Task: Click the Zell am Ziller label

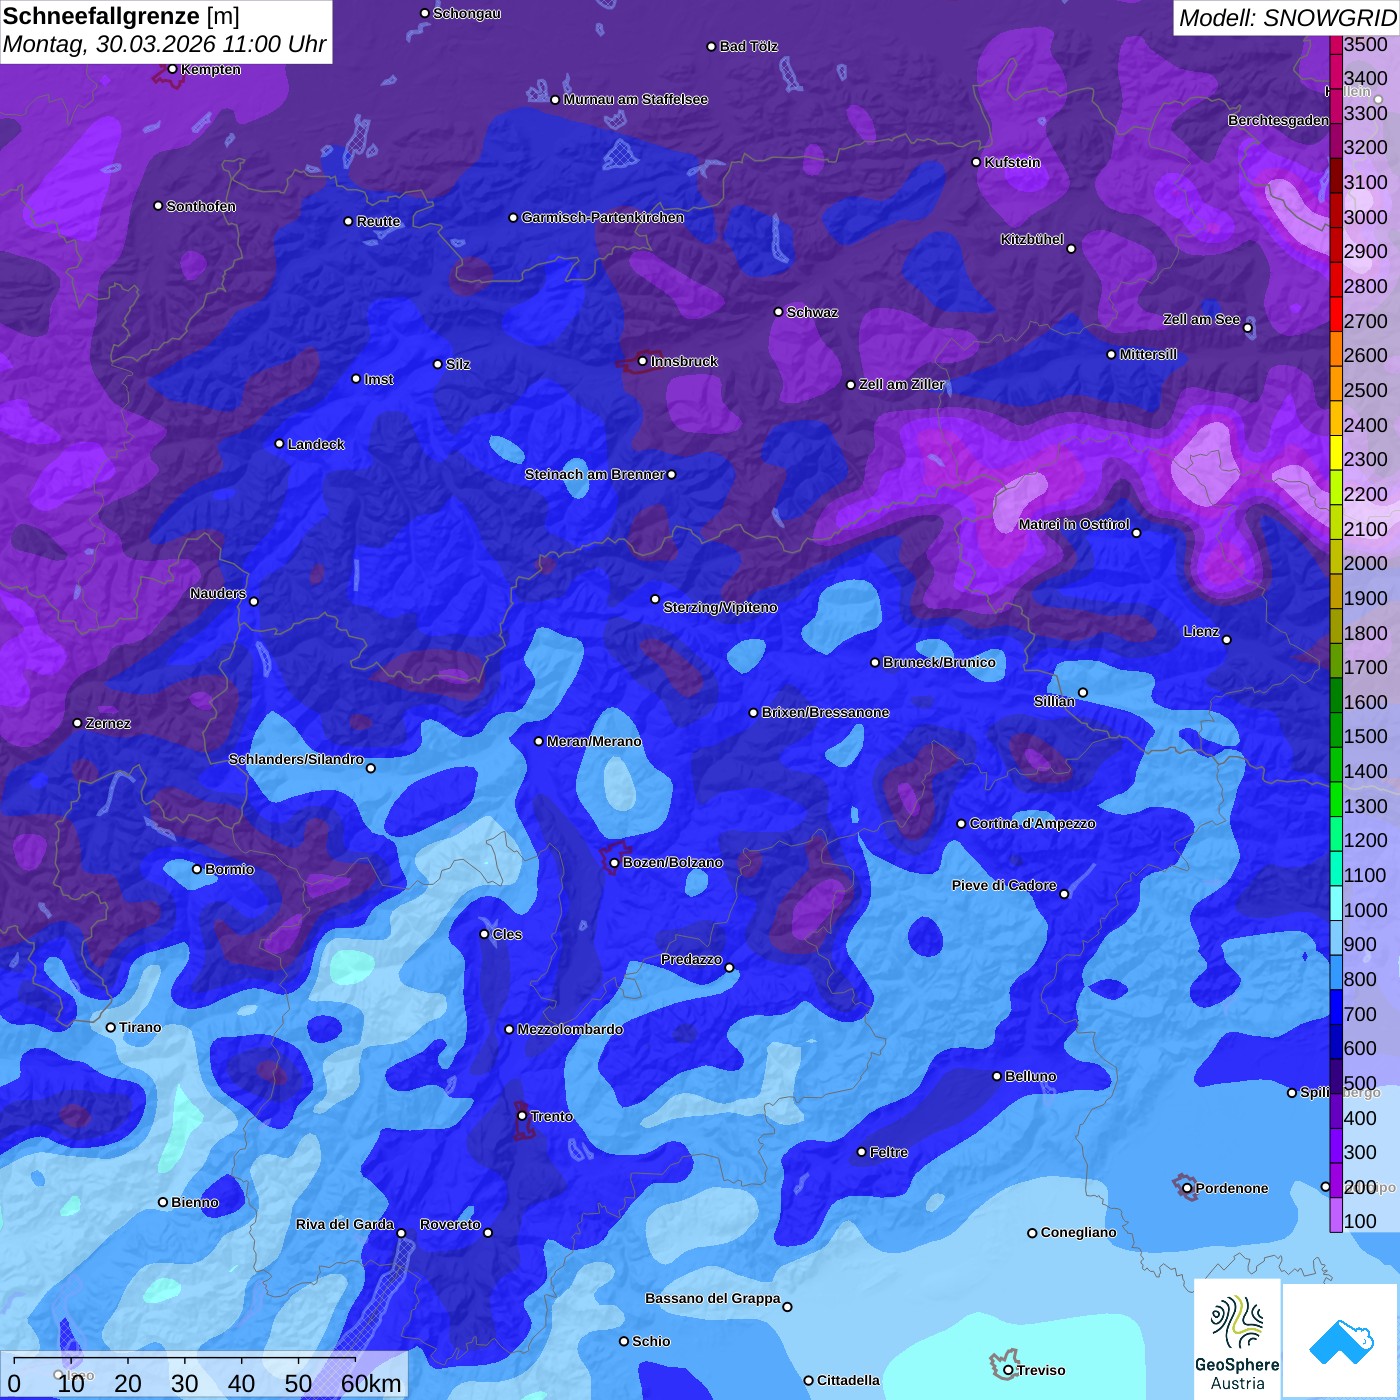Action: tap(902, 384)
